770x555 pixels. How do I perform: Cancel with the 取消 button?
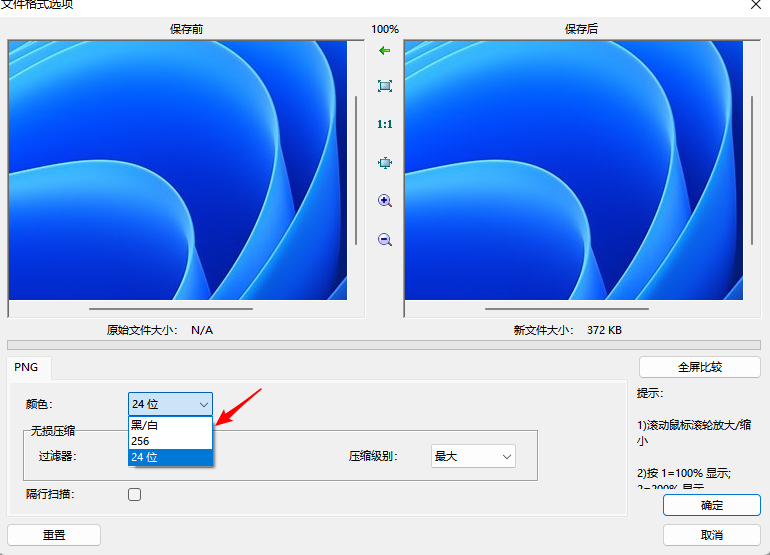[x=712, y=535]
